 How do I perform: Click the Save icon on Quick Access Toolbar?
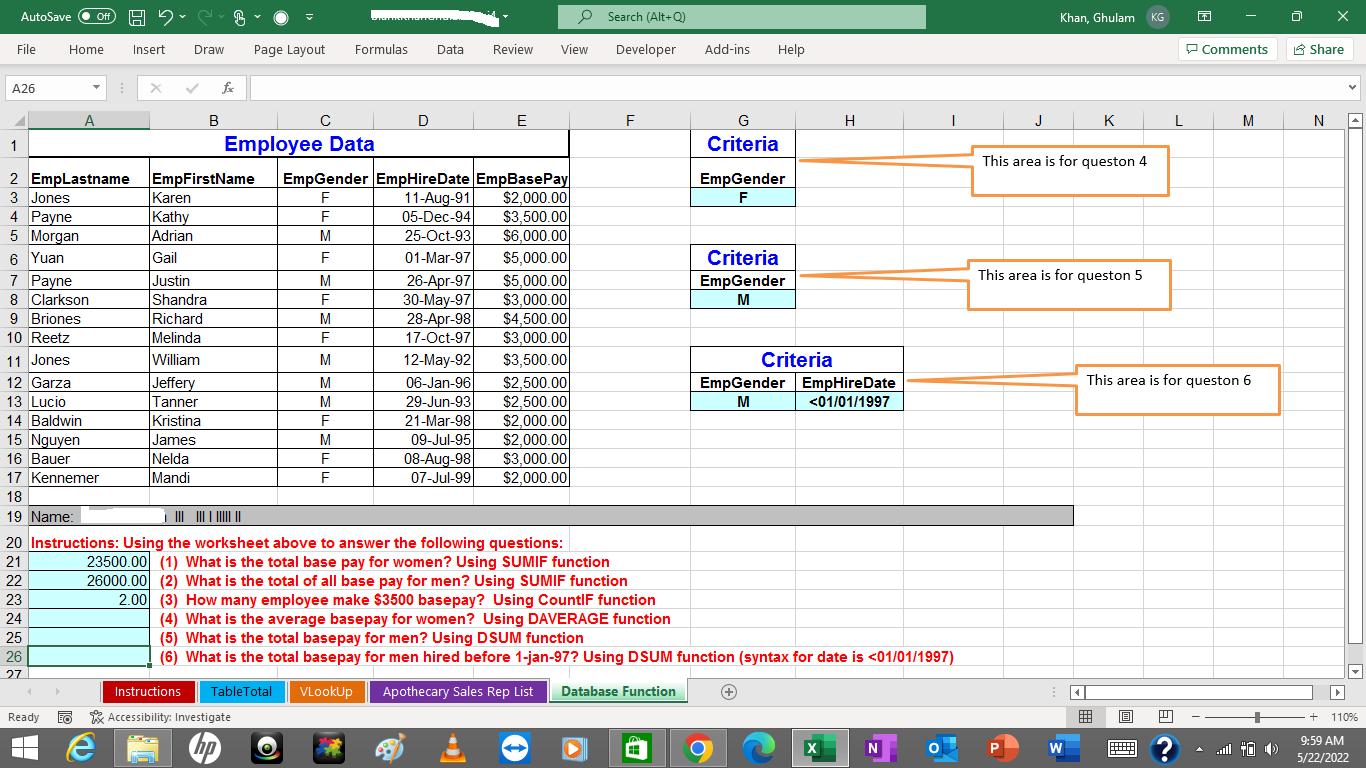(x=138, y=17)
